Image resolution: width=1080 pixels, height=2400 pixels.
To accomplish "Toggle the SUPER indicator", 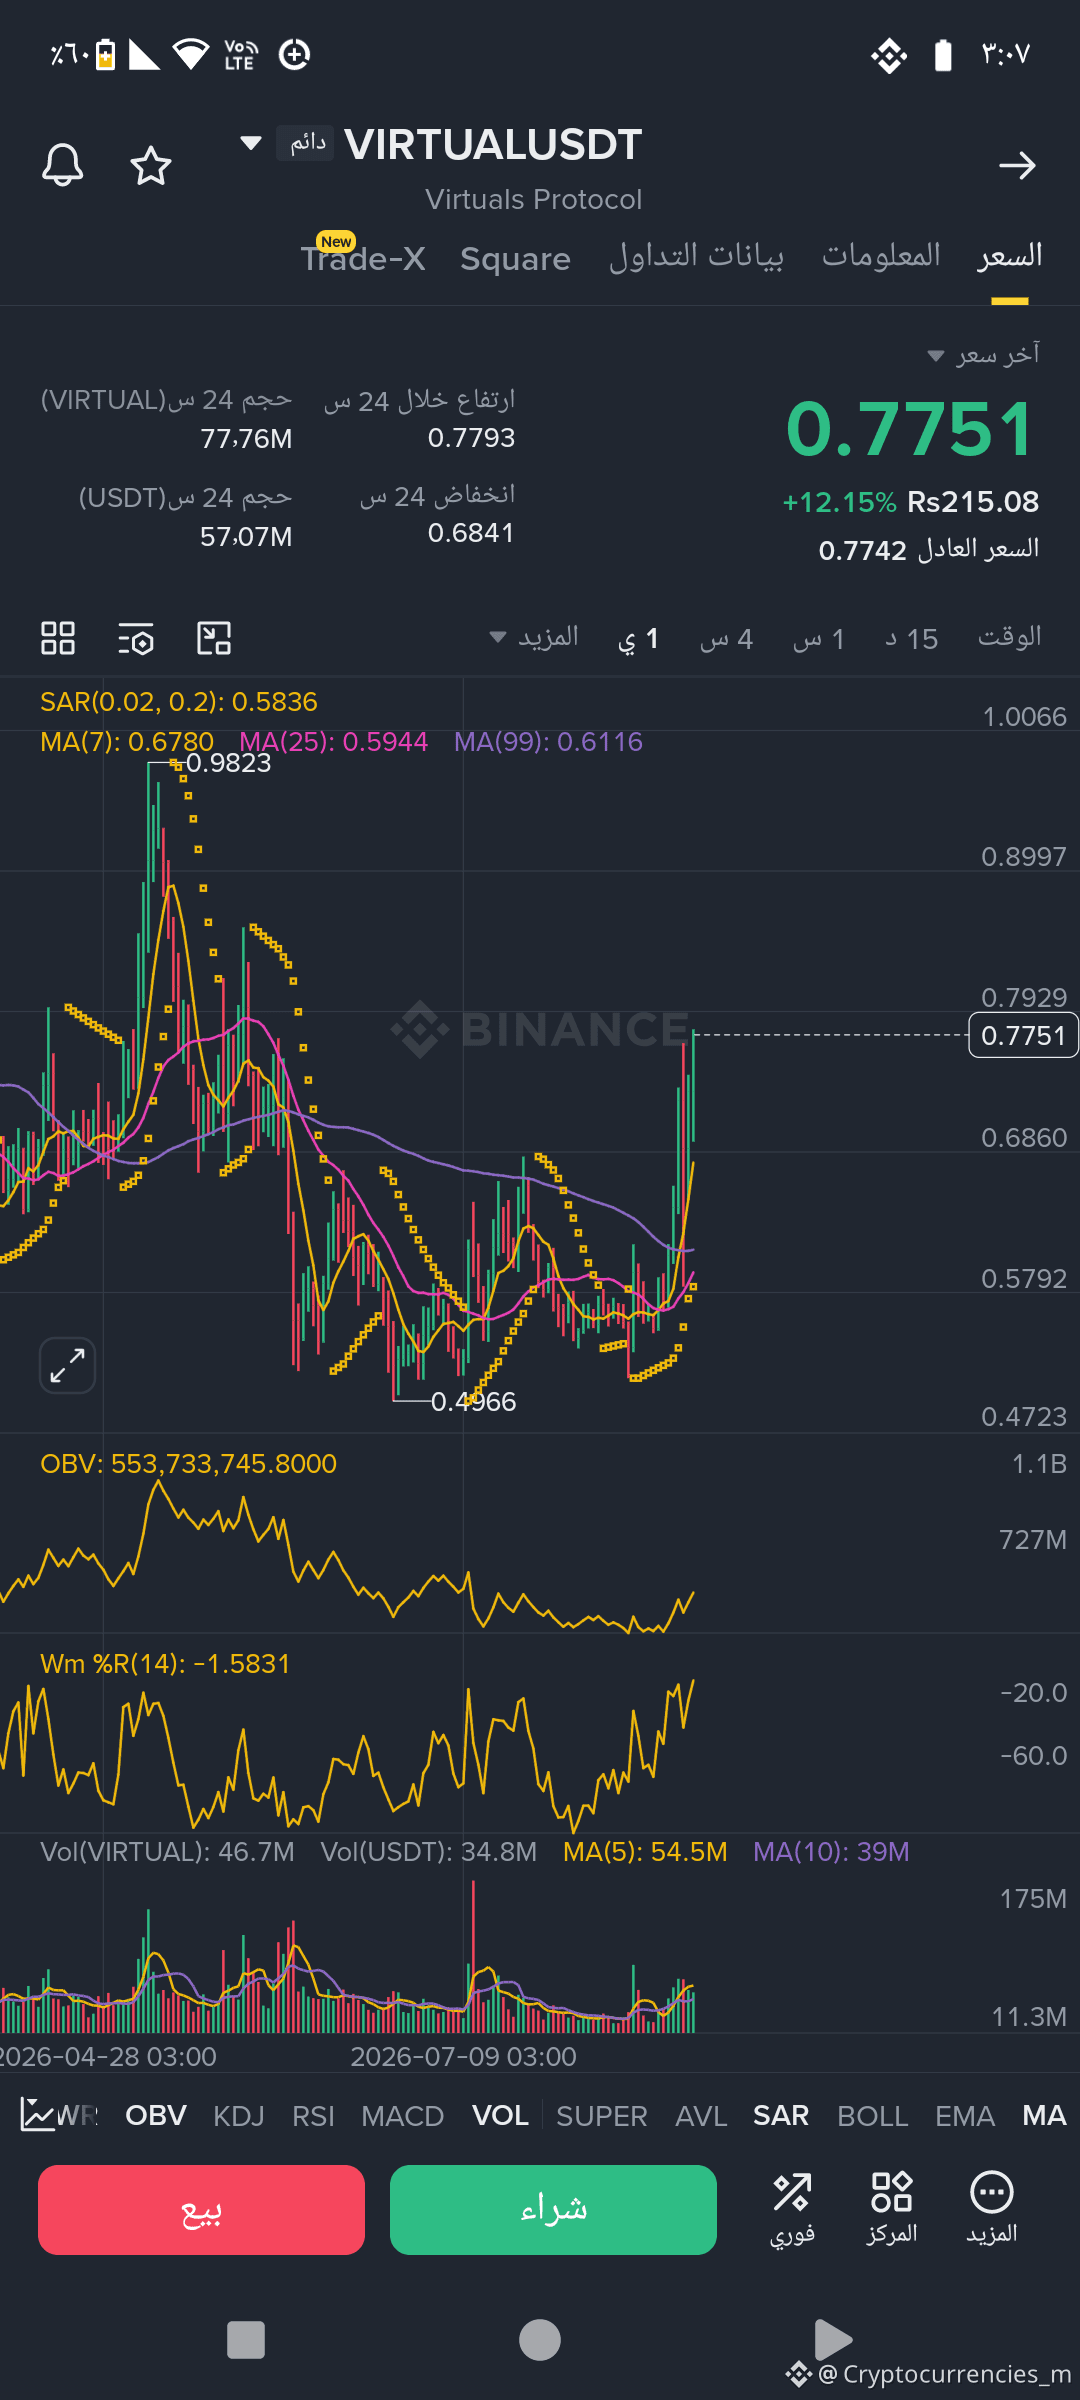I will (x=602, y=2115).
